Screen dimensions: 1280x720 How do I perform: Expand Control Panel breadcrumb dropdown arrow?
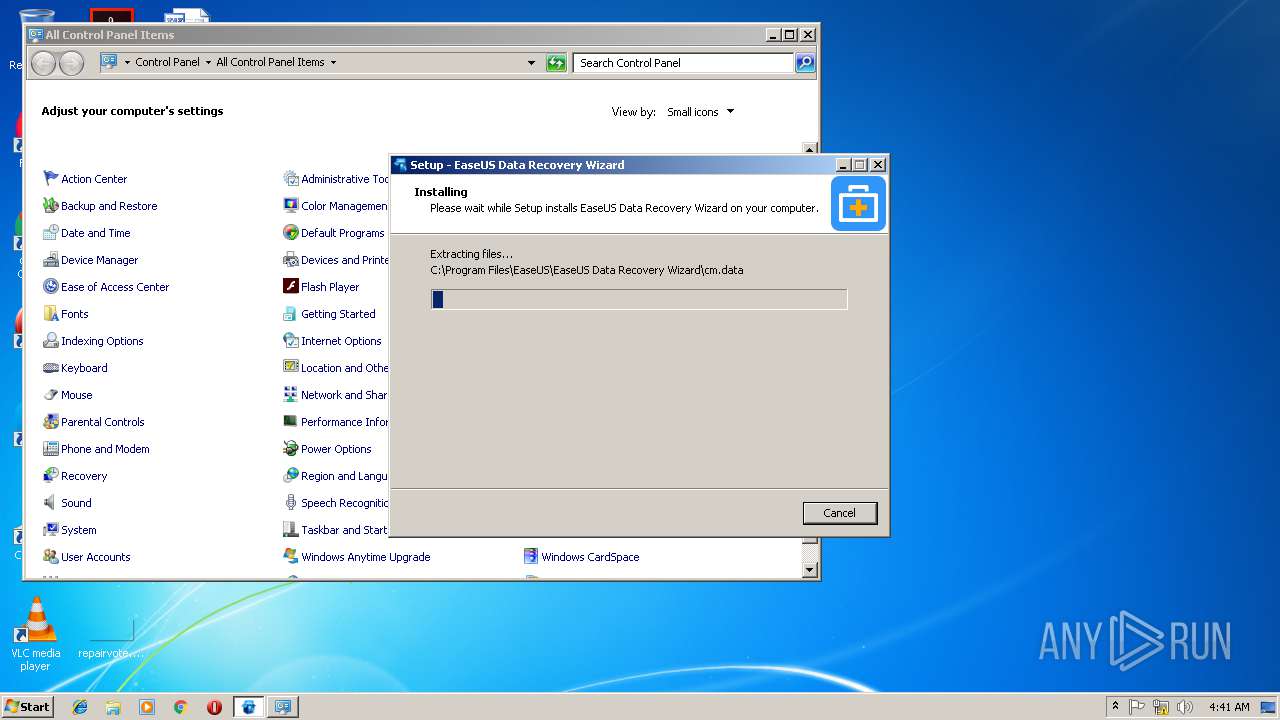click(x=208, y=62)
